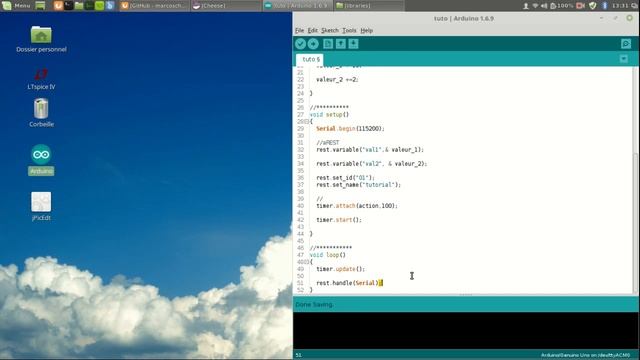The width and height of the screenshot is (640, 360).
Task: Click the rest.set_name("tutorial") line
Action: (x=358, y=184)
